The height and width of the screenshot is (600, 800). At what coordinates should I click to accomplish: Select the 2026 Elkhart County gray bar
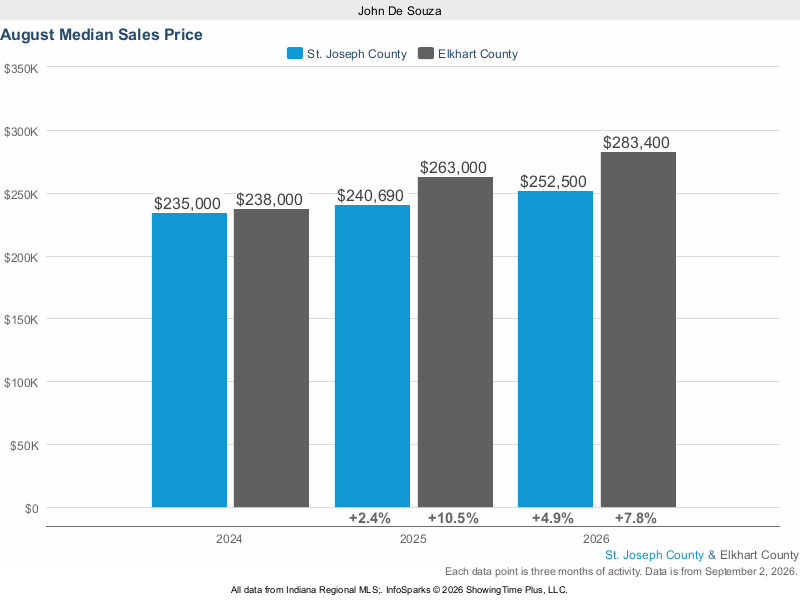(x=638, y=330)
